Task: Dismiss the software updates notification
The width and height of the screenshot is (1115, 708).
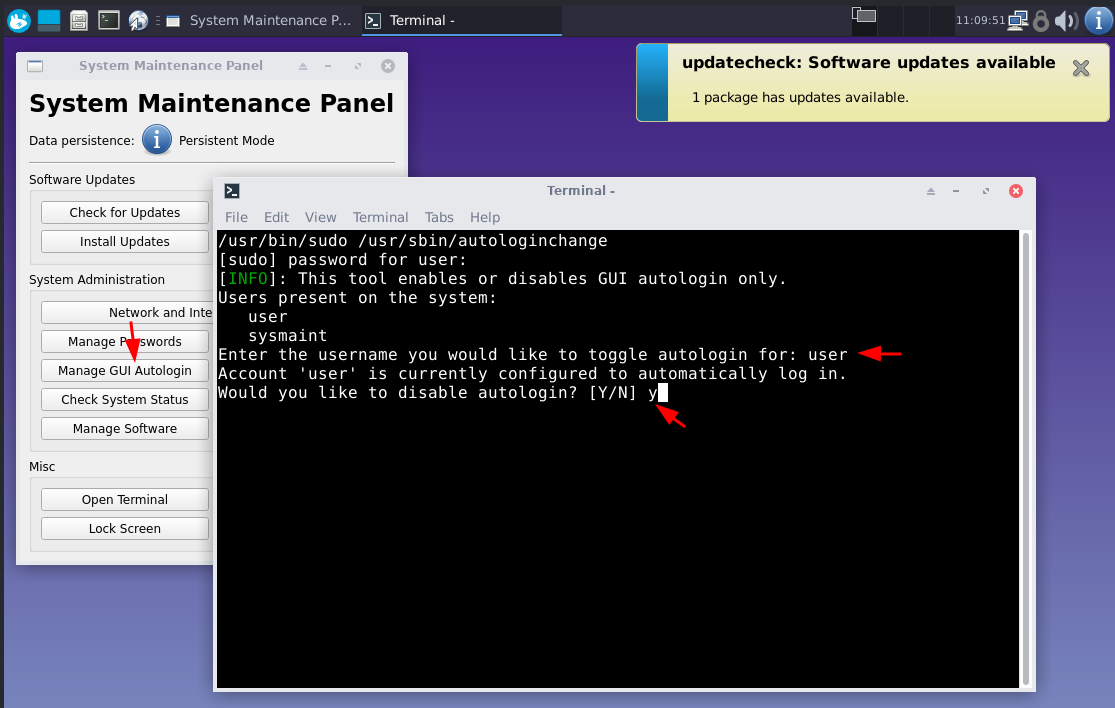Action: (x=1080, y=68)
